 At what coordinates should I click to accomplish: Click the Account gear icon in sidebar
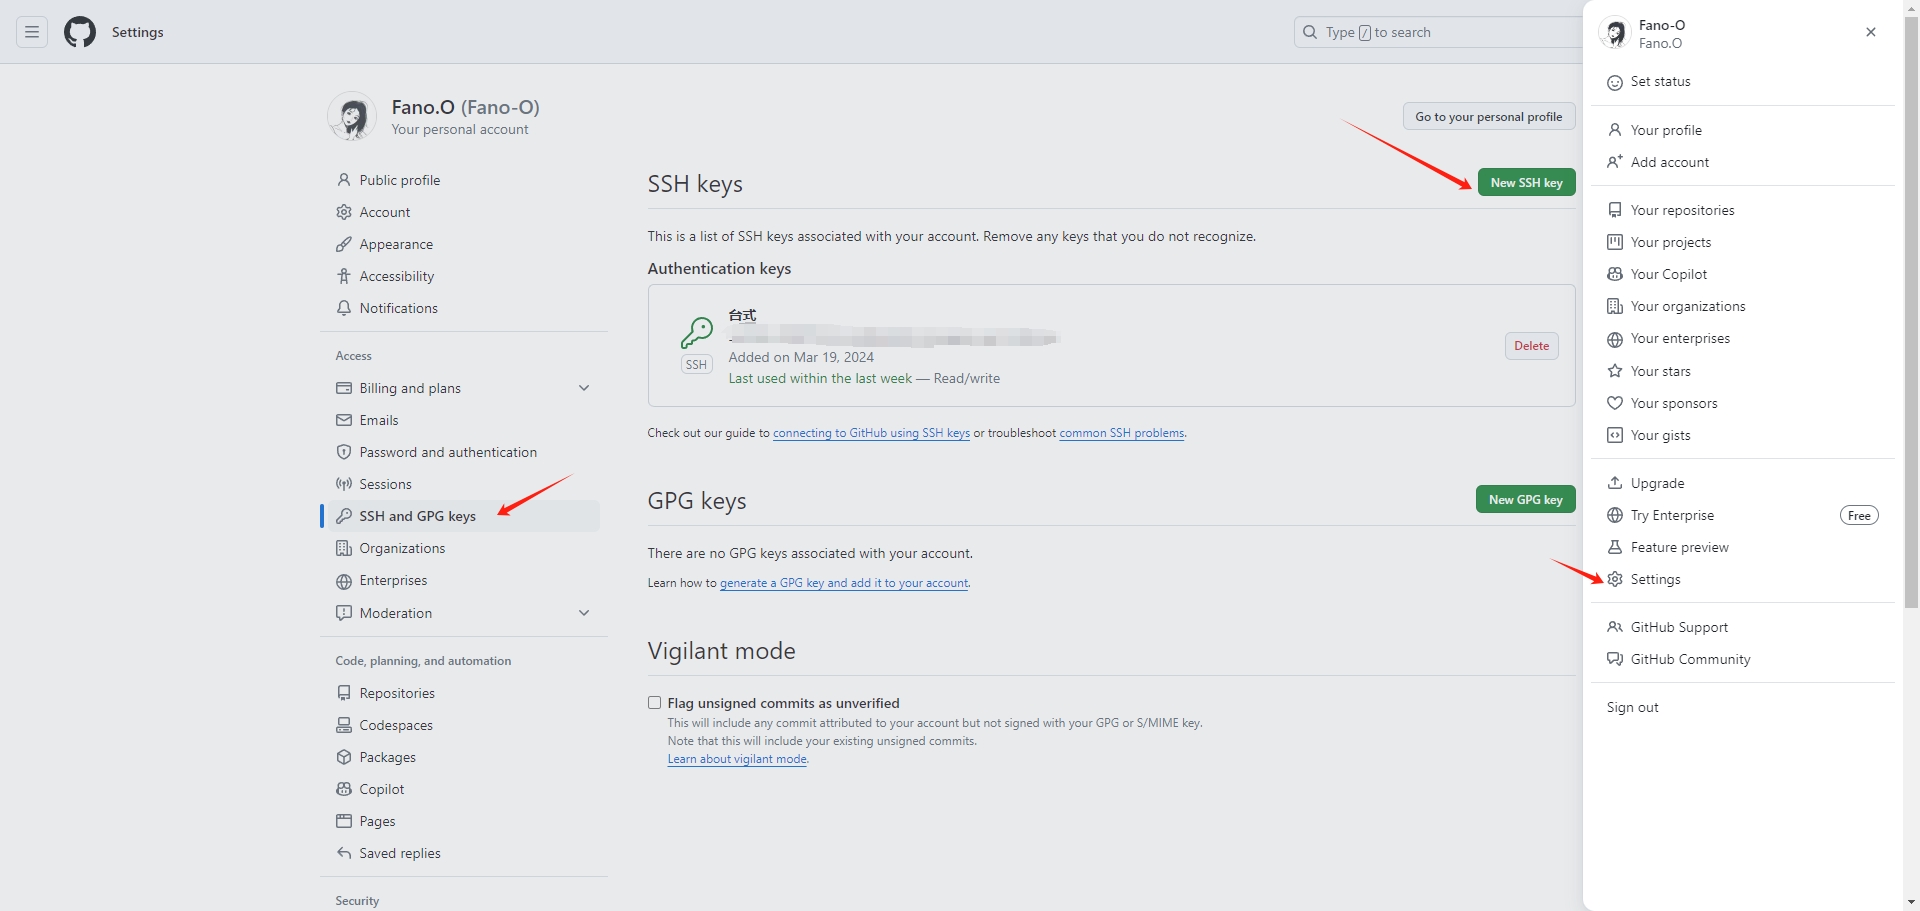[344, 212]
